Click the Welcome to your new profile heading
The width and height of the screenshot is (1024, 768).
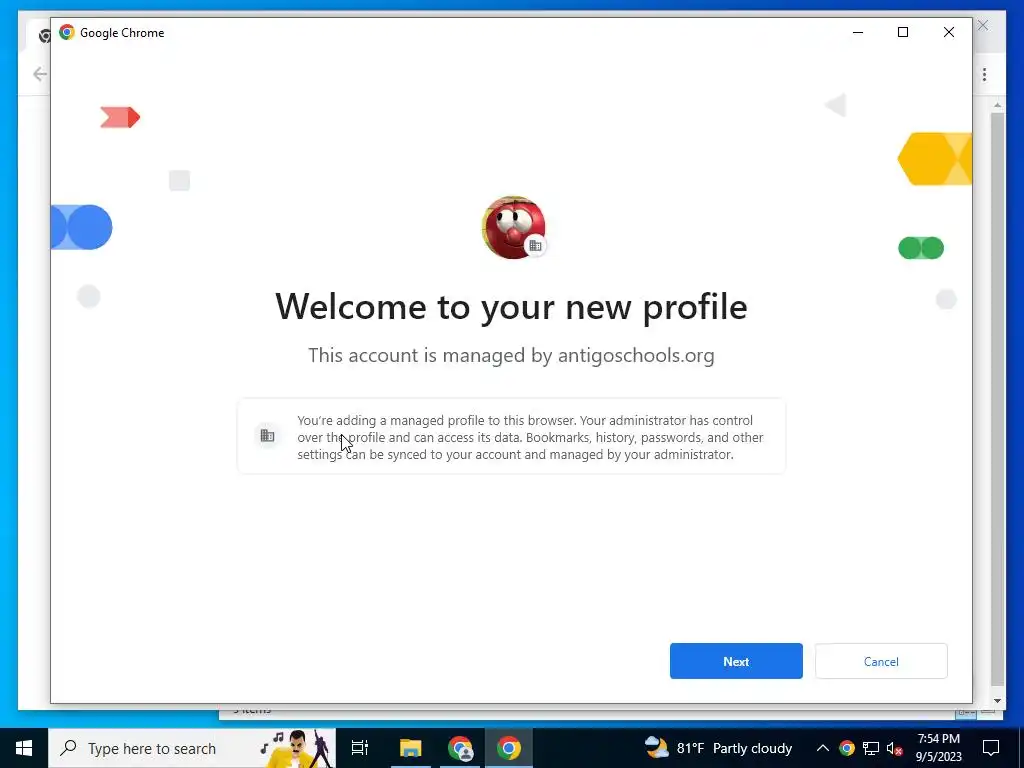point(511,306)
